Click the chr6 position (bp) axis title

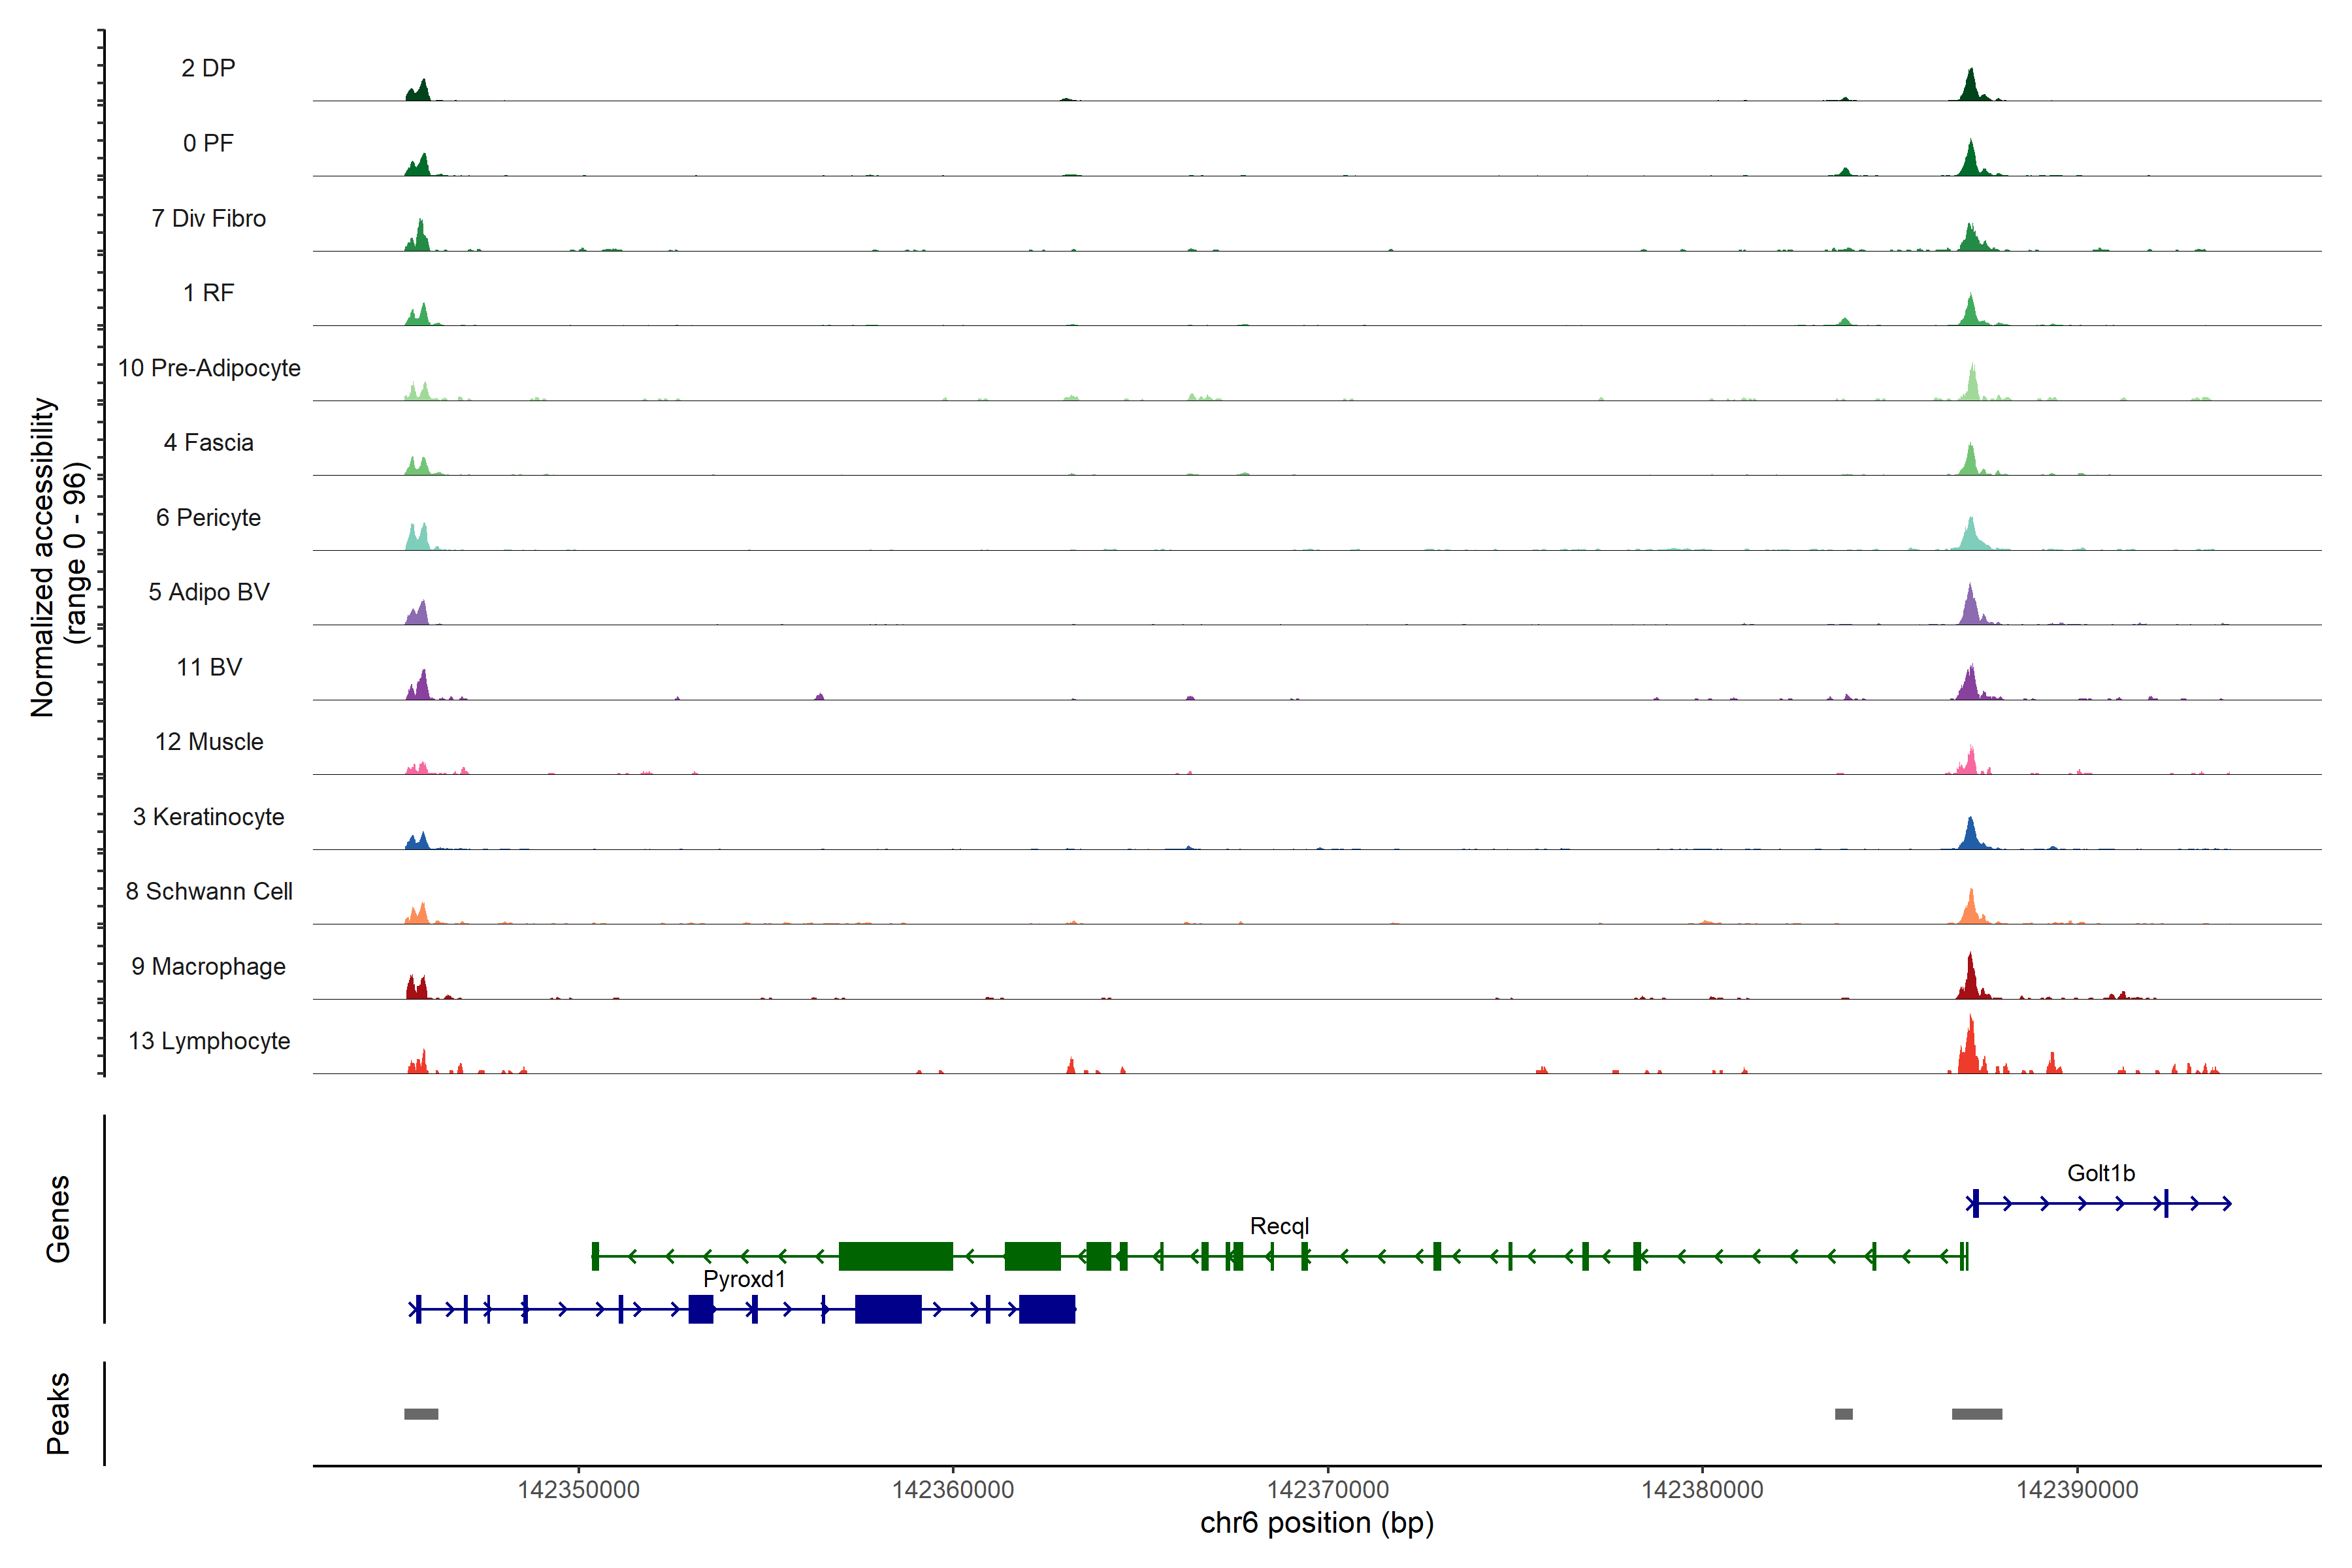(1316, 1523)
